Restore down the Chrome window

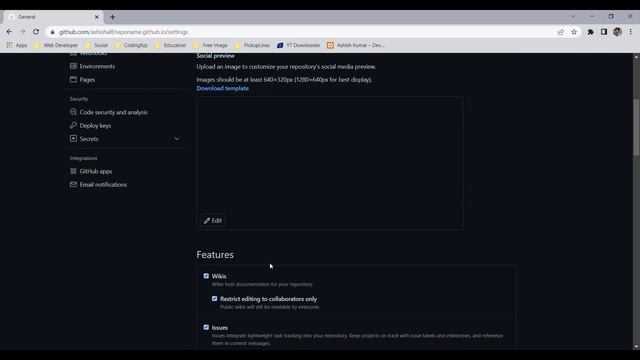point(611,16)
